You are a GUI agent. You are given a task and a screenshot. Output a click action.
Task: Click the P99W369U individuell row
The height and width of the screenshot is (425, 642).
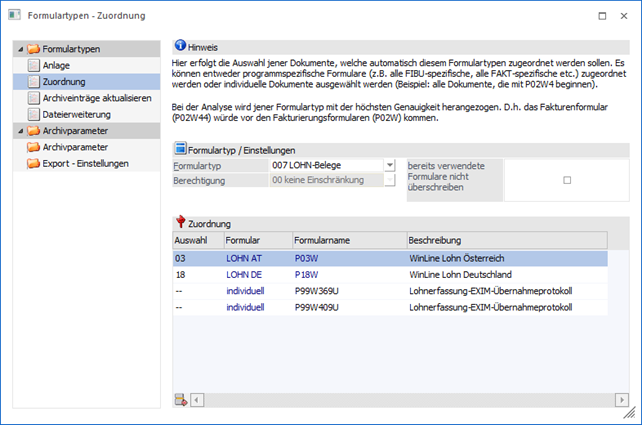(x=390, y=291)
